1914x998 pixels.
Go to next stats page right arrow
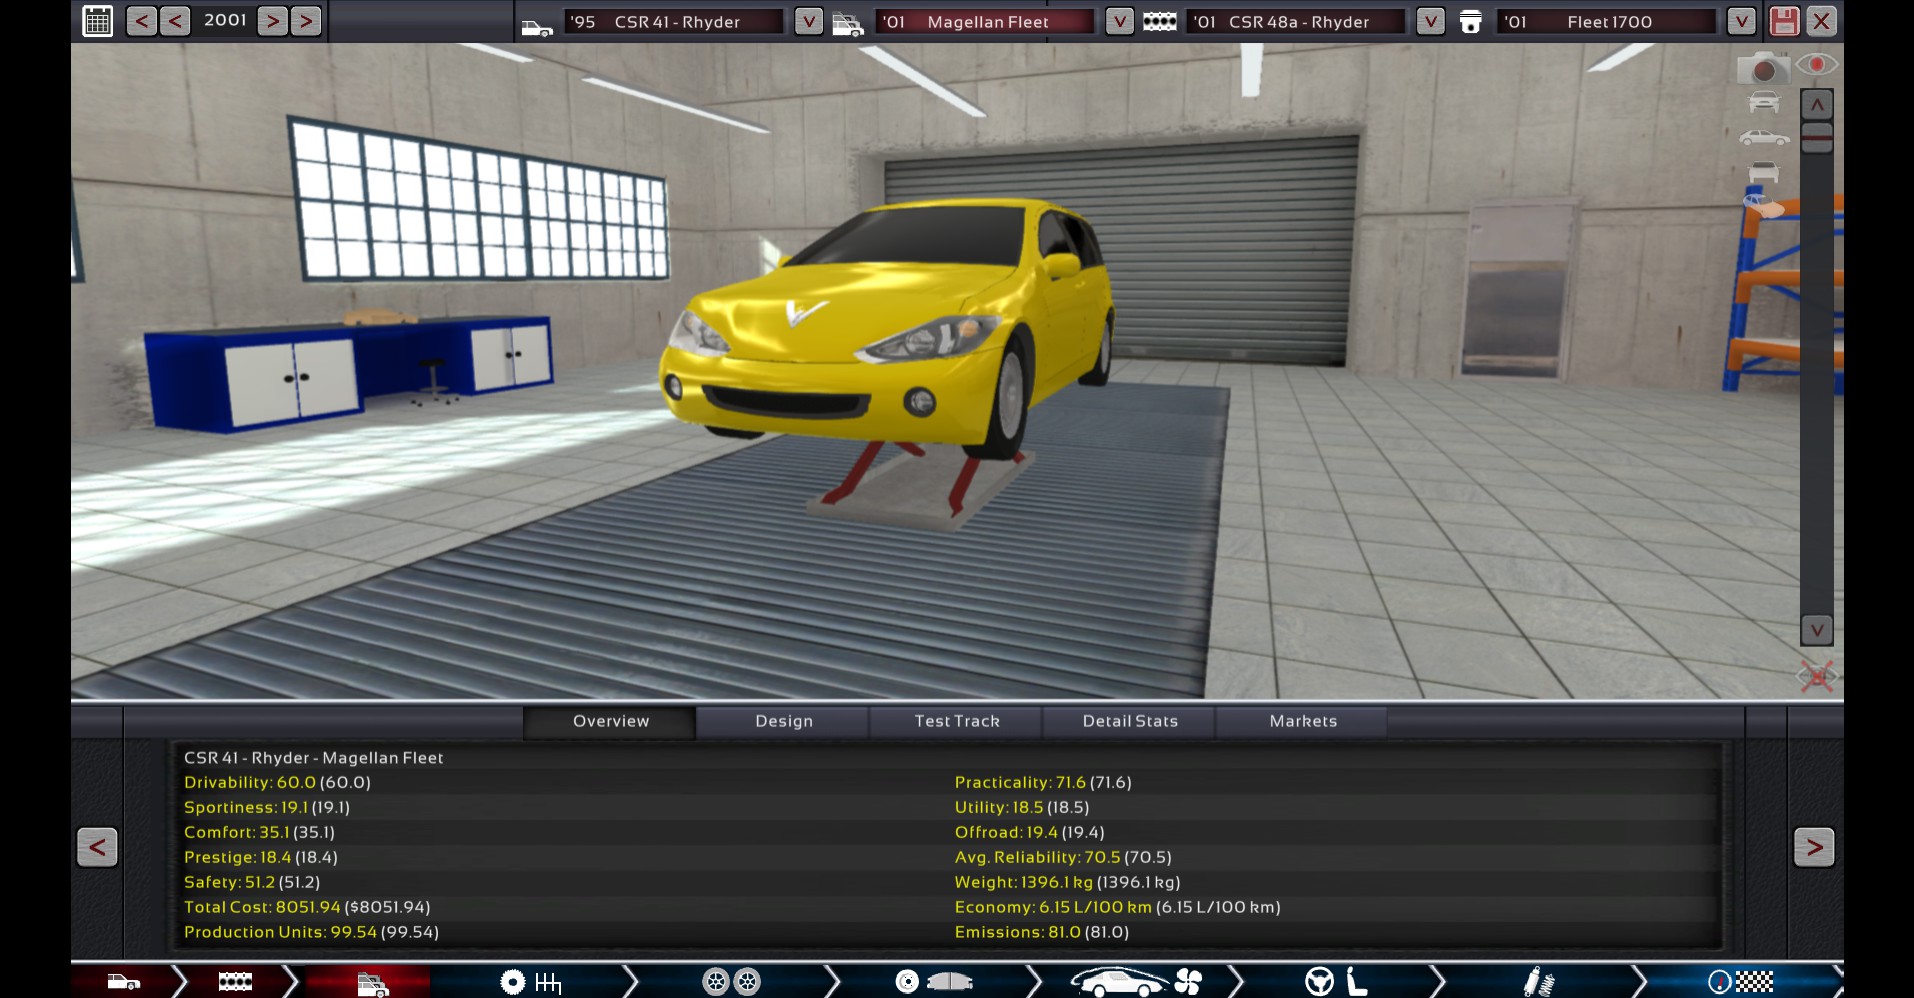pyautogui.click(x=1813, y=847)
